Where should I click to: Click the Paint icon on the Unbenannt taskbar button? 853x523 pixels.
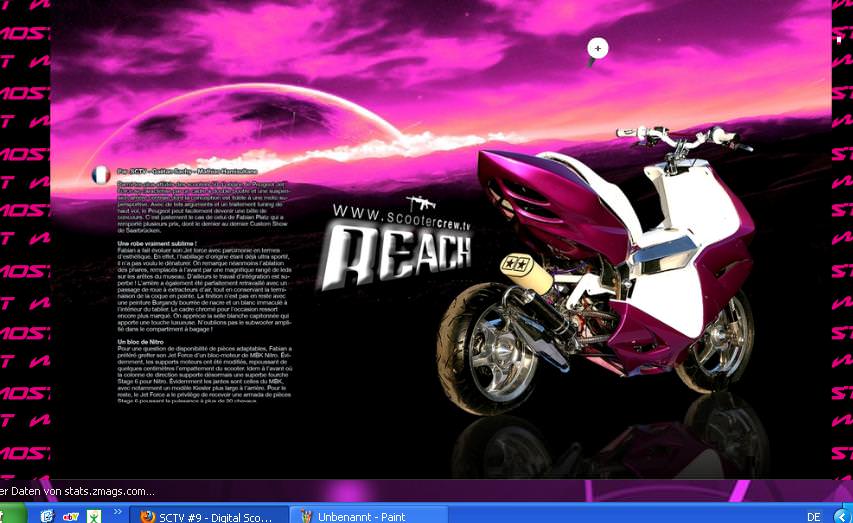point(305,516)
